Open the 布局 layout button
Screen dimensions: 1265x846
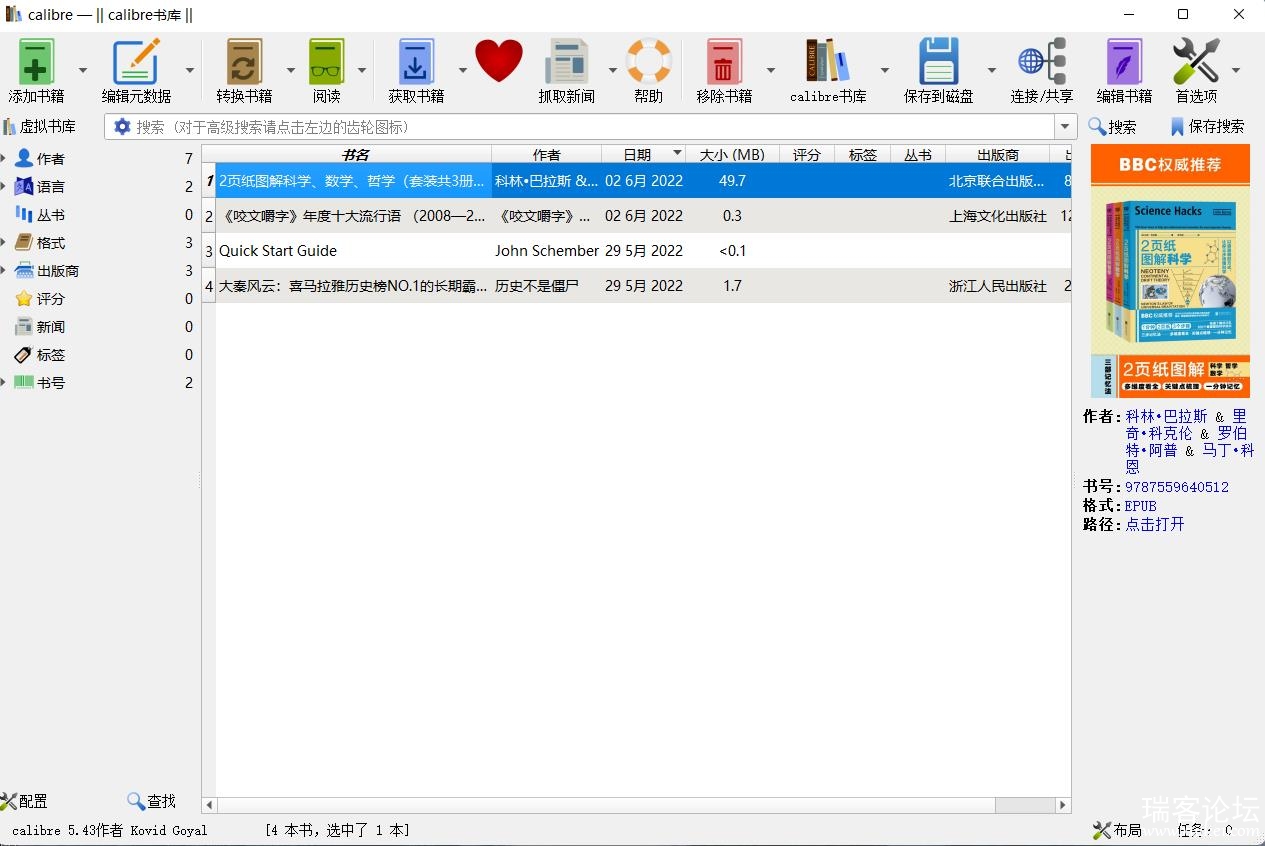tap(1117, 830)
